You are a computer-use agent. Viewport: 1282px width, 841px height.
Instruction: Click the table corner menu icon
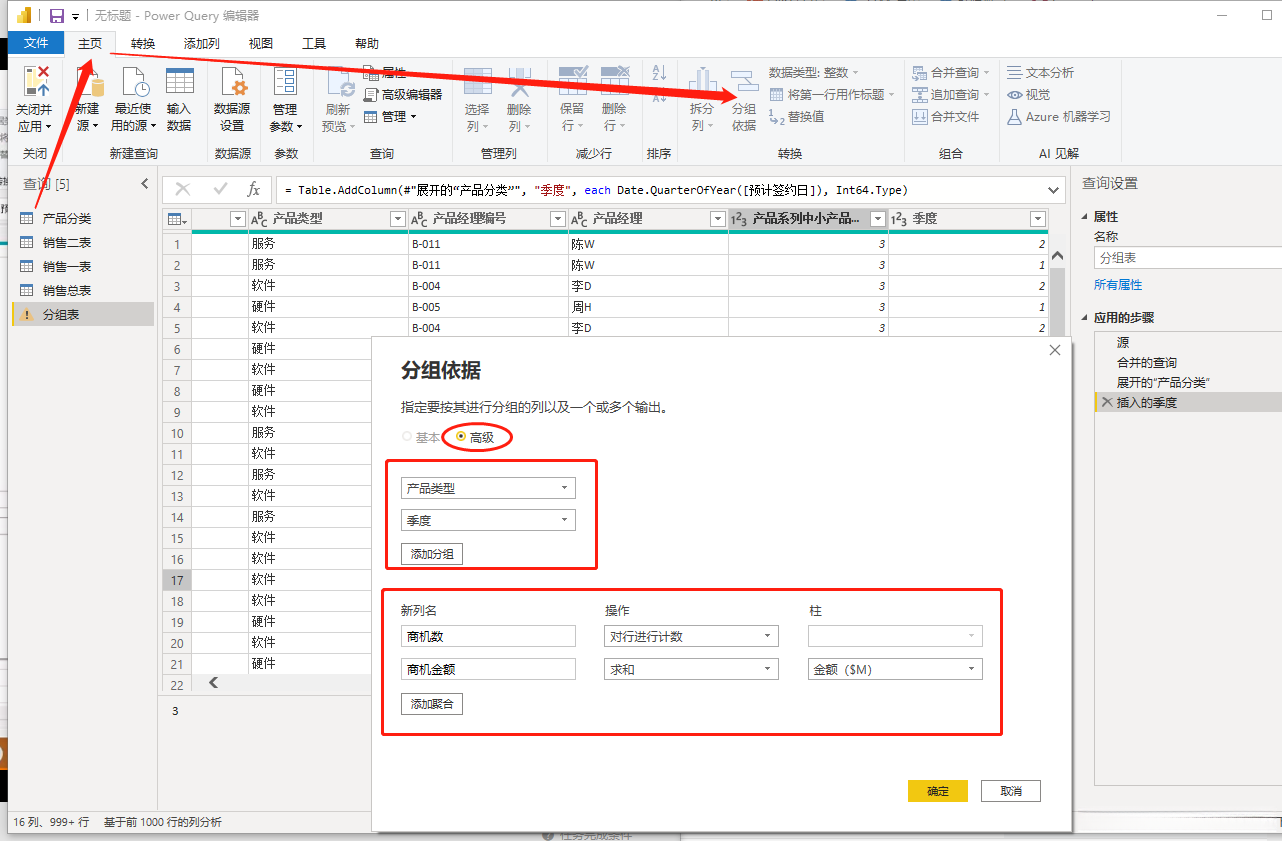point(177,219)
